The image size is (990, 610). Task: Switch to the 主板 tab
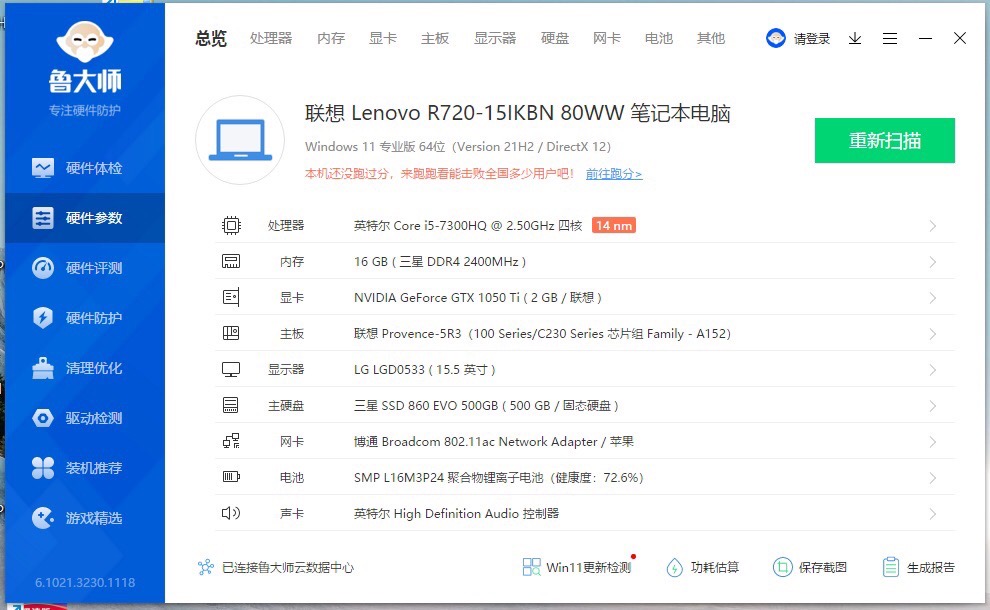[435, 39]
